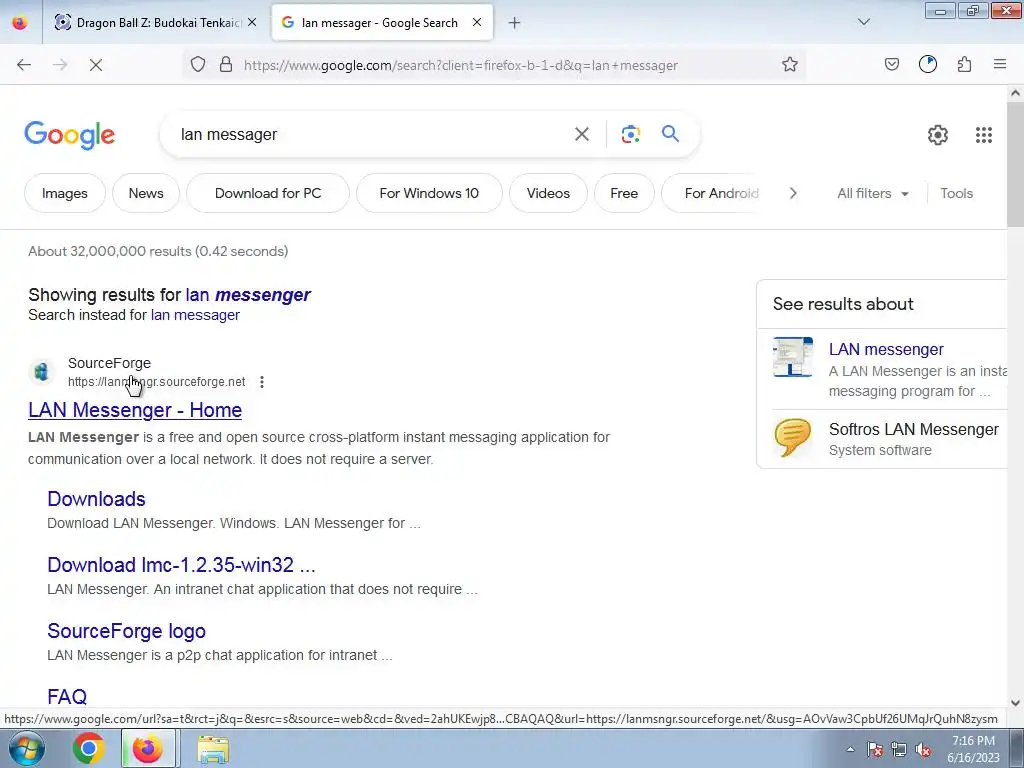
Task: Open the Firefox hamburger menu
Action: pos(1000,65)
